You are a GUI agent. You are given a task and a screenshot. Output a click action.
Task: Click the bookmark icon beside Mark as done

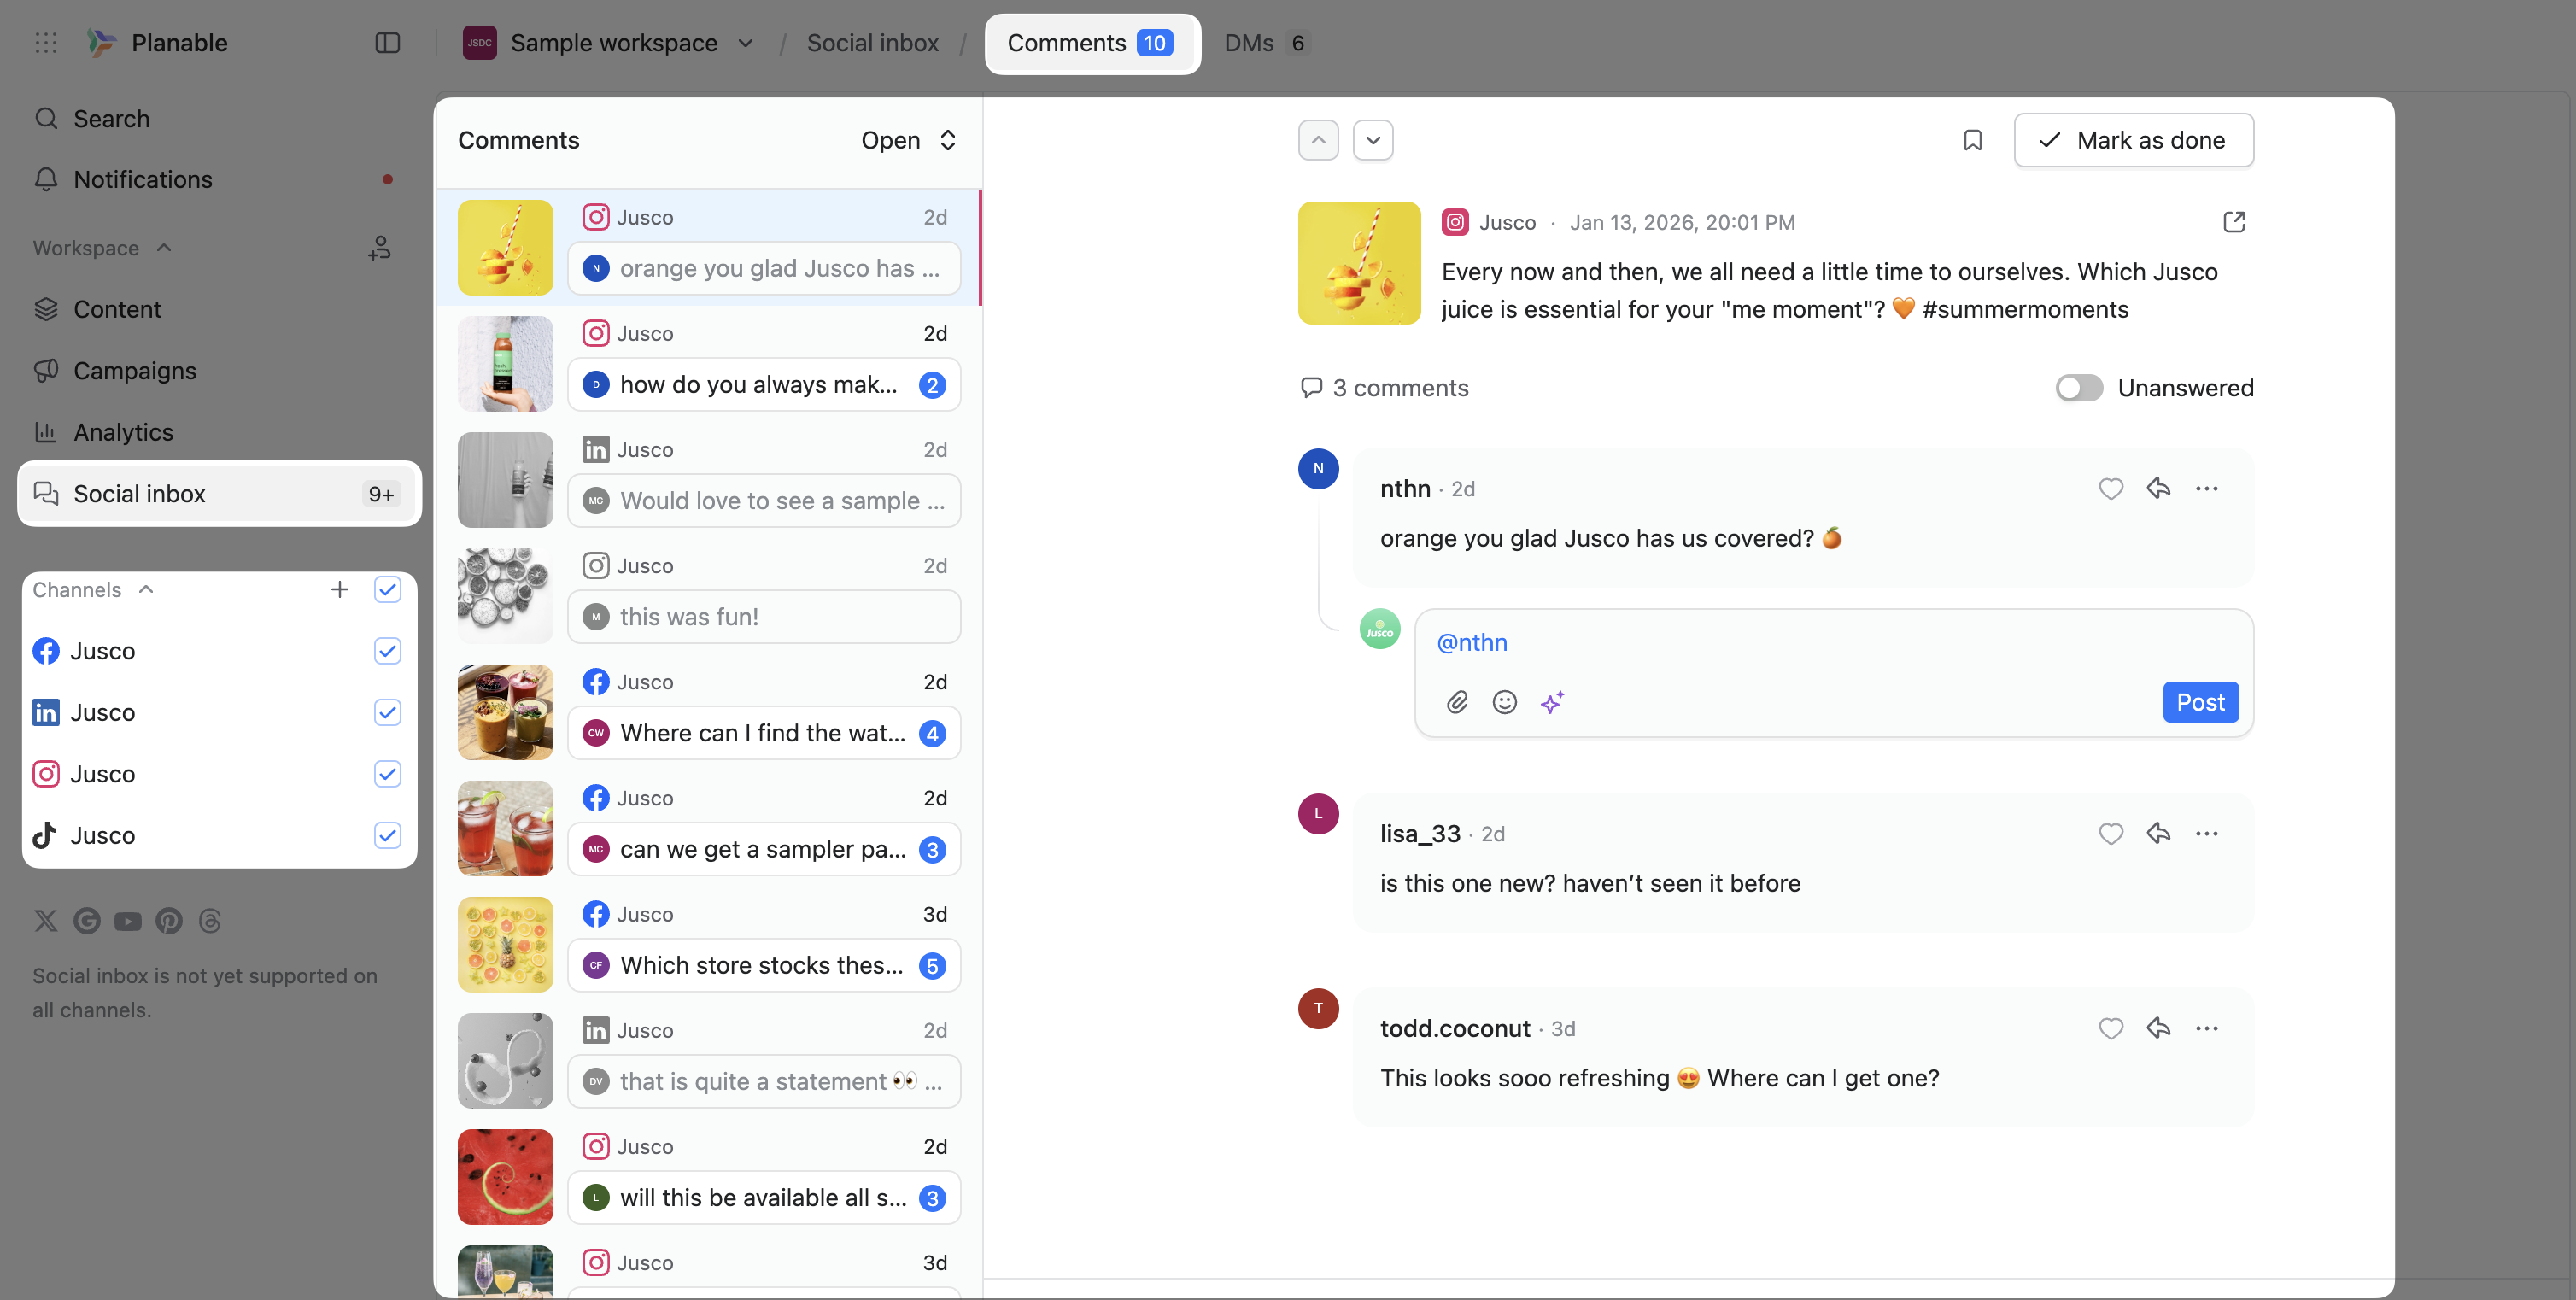click(x=1972, y=140)
